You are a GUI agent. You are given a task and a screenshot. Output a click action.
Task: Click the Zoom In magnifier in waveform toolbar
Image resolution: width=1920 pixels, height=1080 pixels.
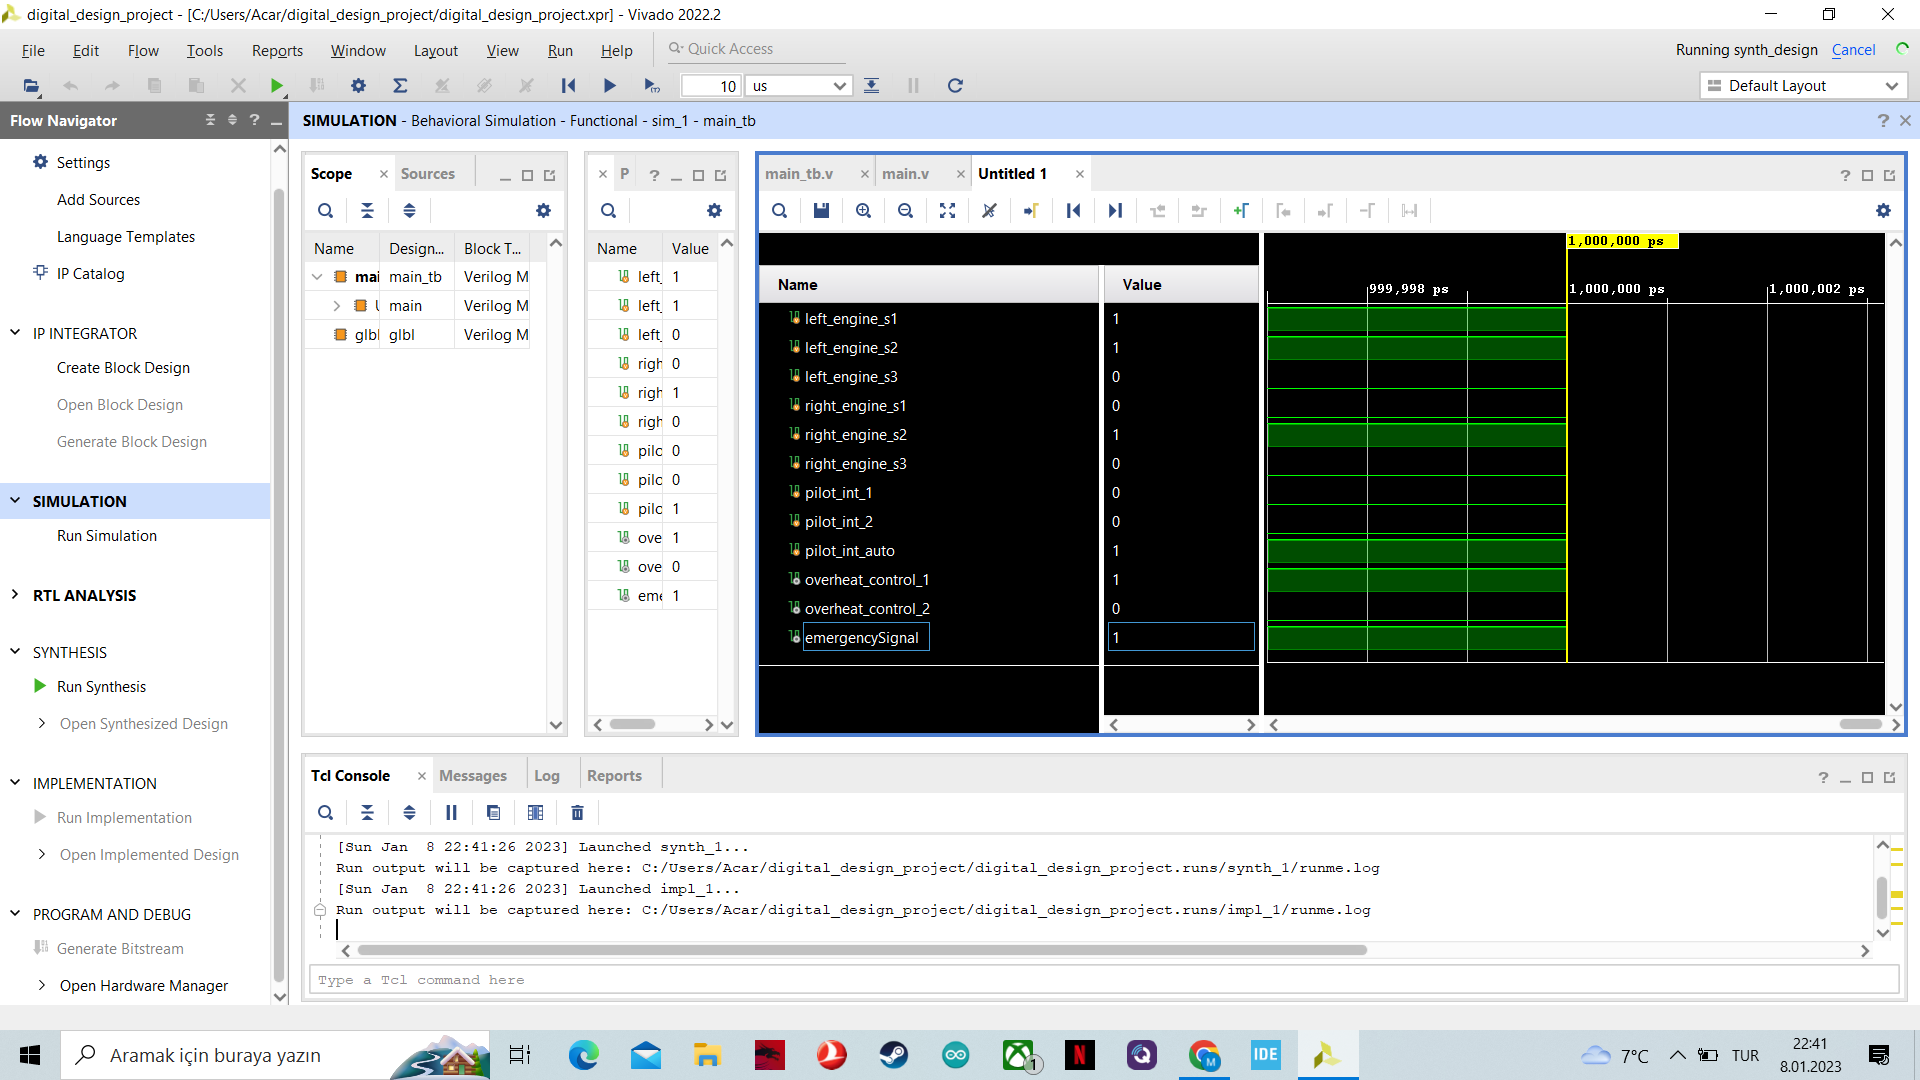pyautogui.click(x=863, y=211)
